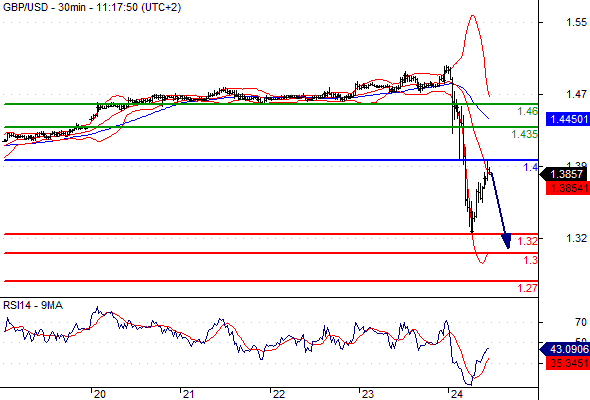
Task: Select the blue 1.4 pivot level label
Action: [531, 167]
